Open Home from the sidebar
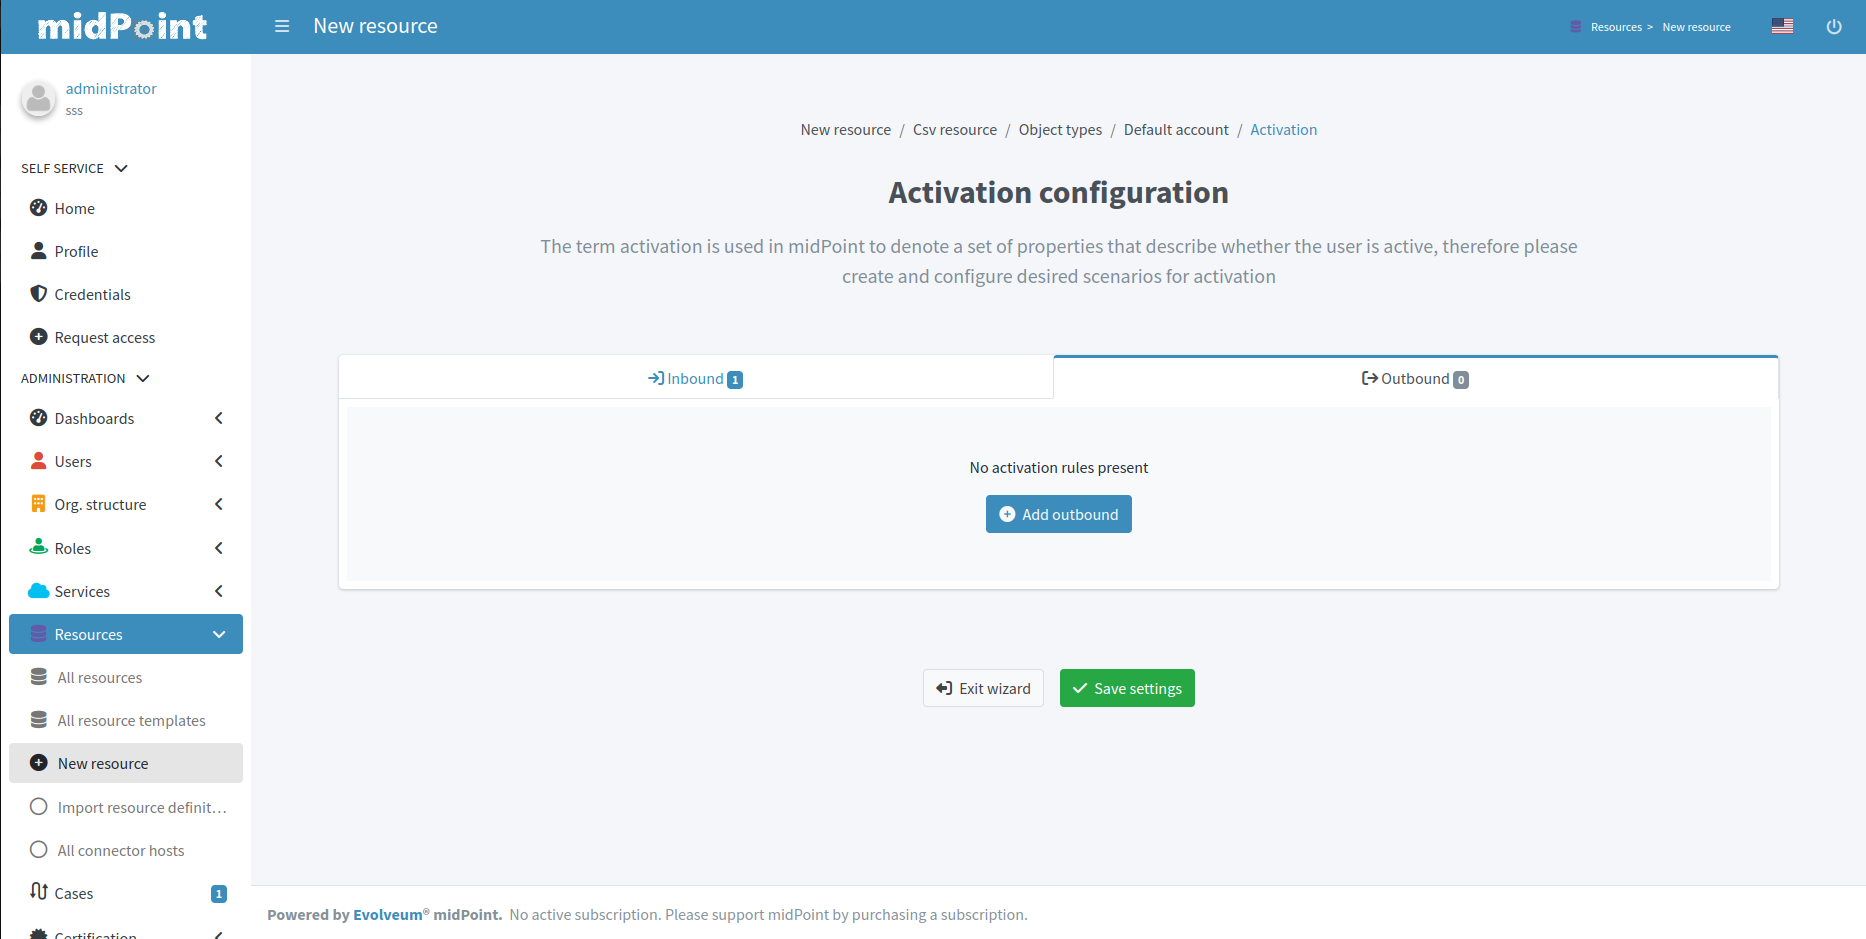Screen dimensions: 1866x939 tap(74, 208)
